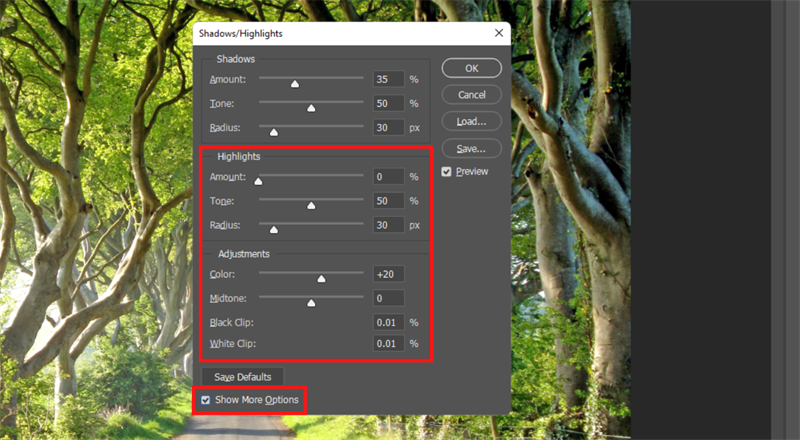Open the Load... settings button
The image size is (800, 440).
pos(471,121)
